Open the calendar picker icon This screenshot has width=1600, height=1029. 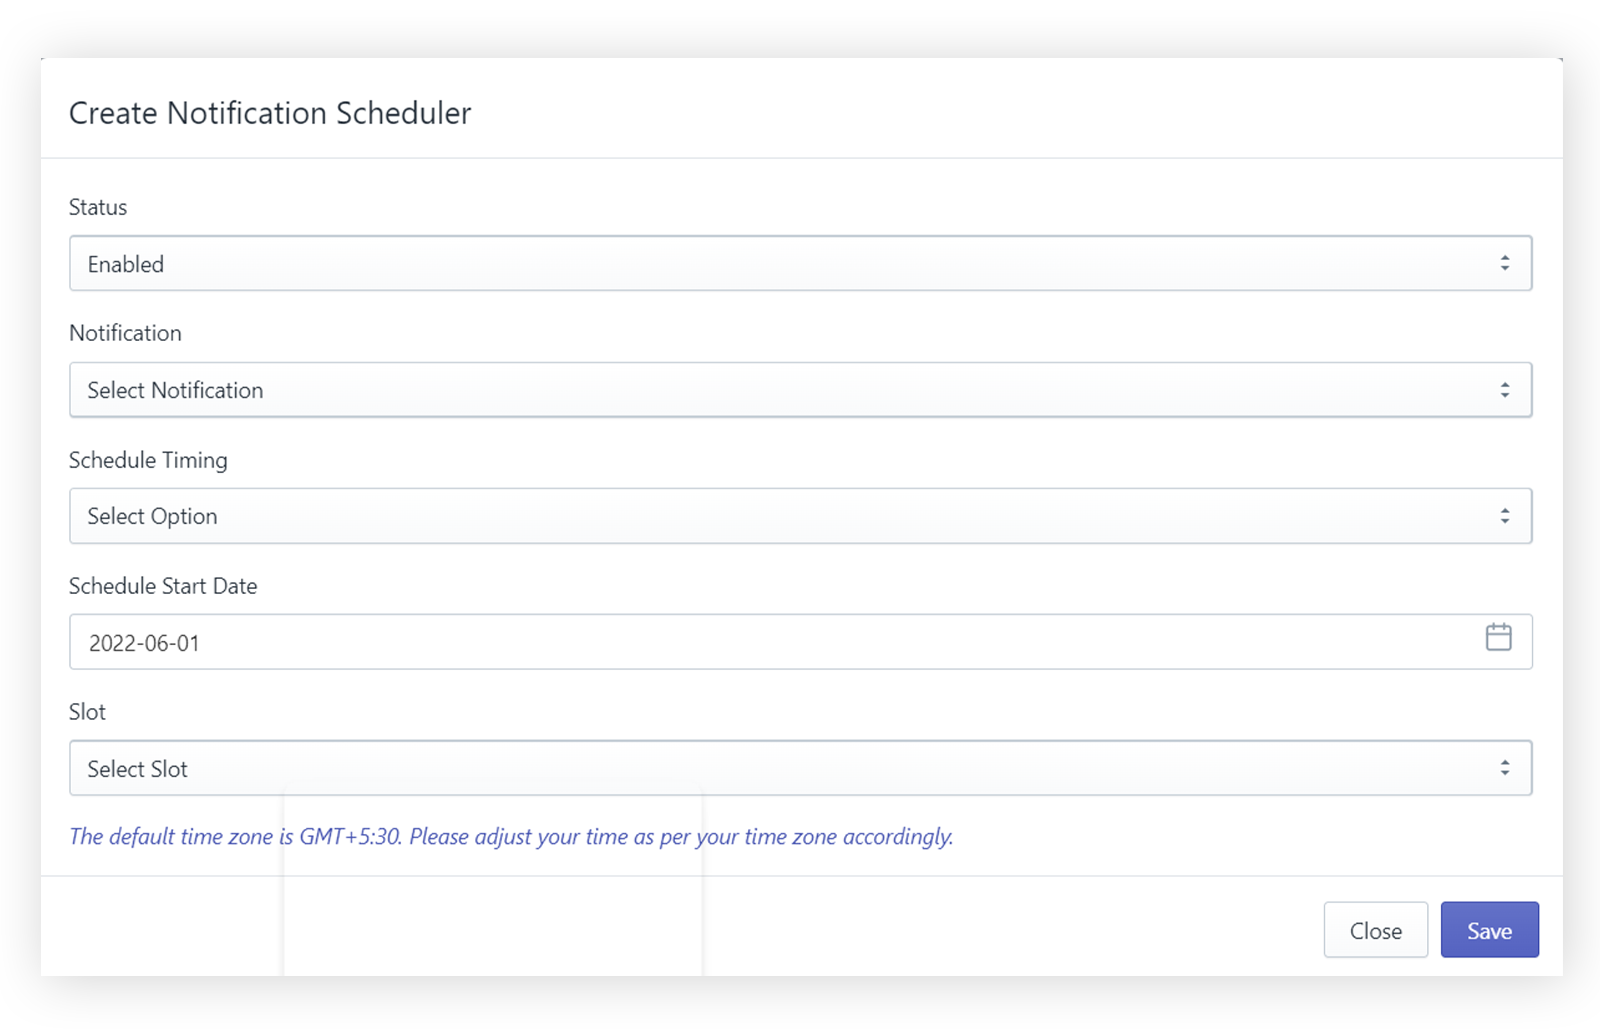[1498, 637]
